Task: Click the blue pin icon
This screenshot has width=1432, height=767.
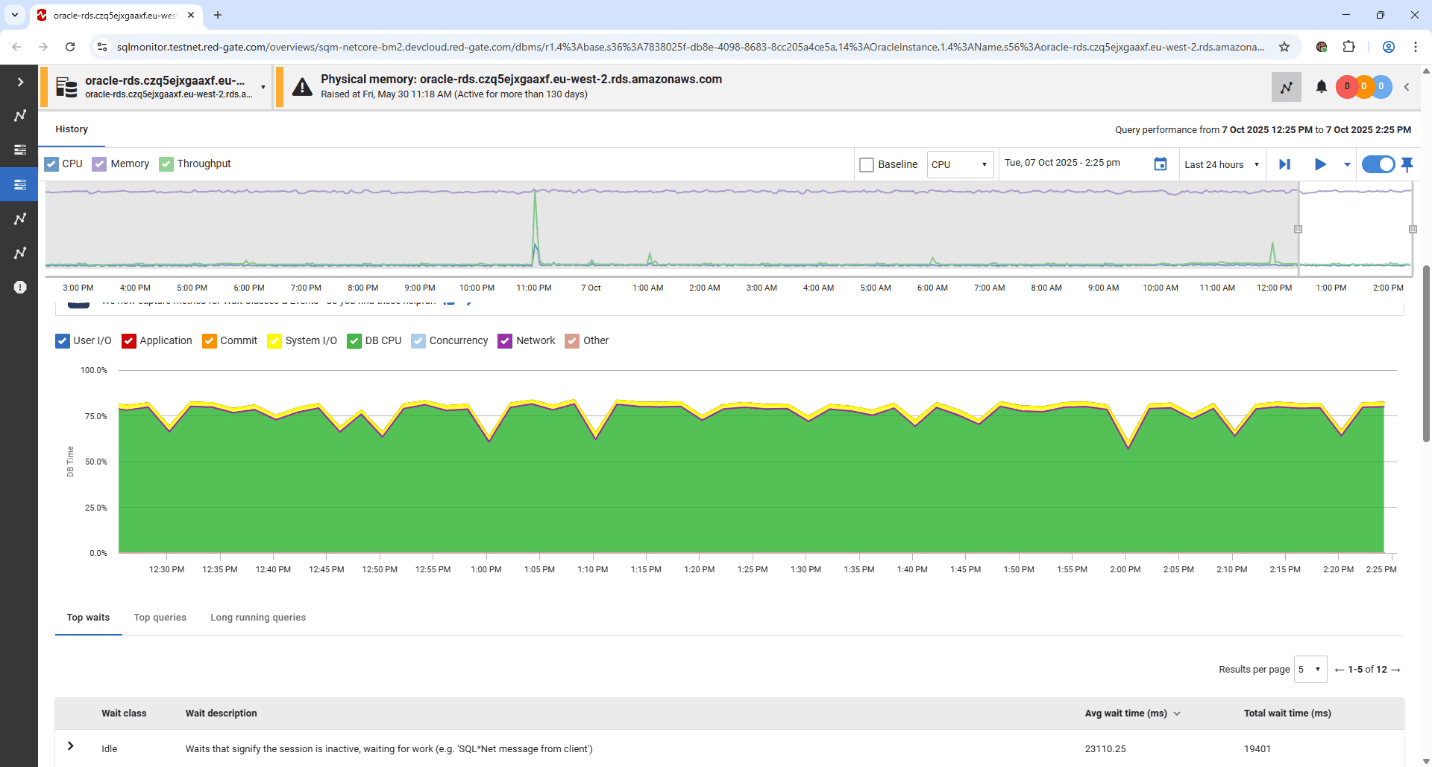Action: pyautogui.click(x=1407, y=164)
